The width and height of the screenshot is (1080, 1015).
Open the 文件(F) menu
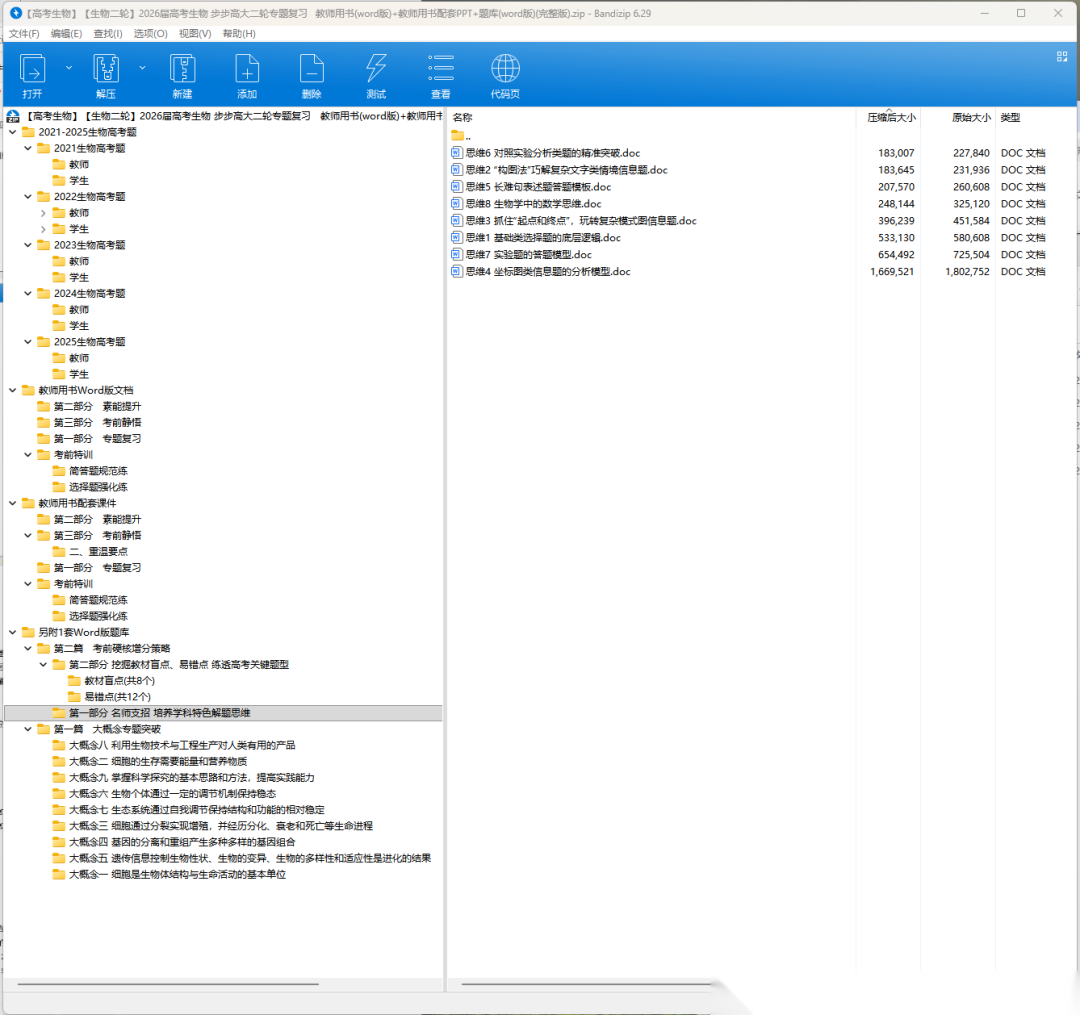pyautogui.click(x=24, y=33)
